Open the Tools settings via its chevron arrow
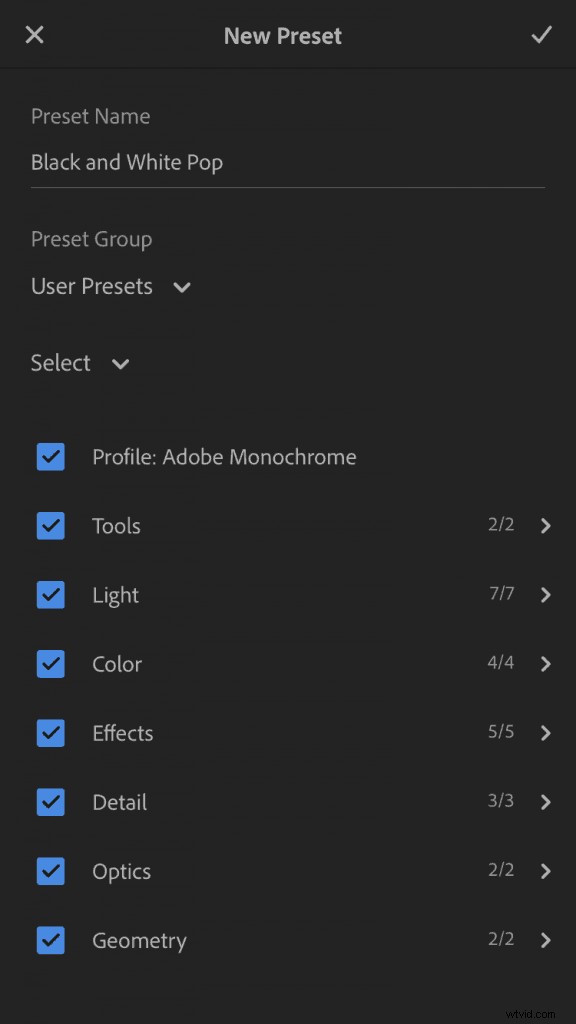576x1024 pixels. pyautogui.click(x=545, y=525)
